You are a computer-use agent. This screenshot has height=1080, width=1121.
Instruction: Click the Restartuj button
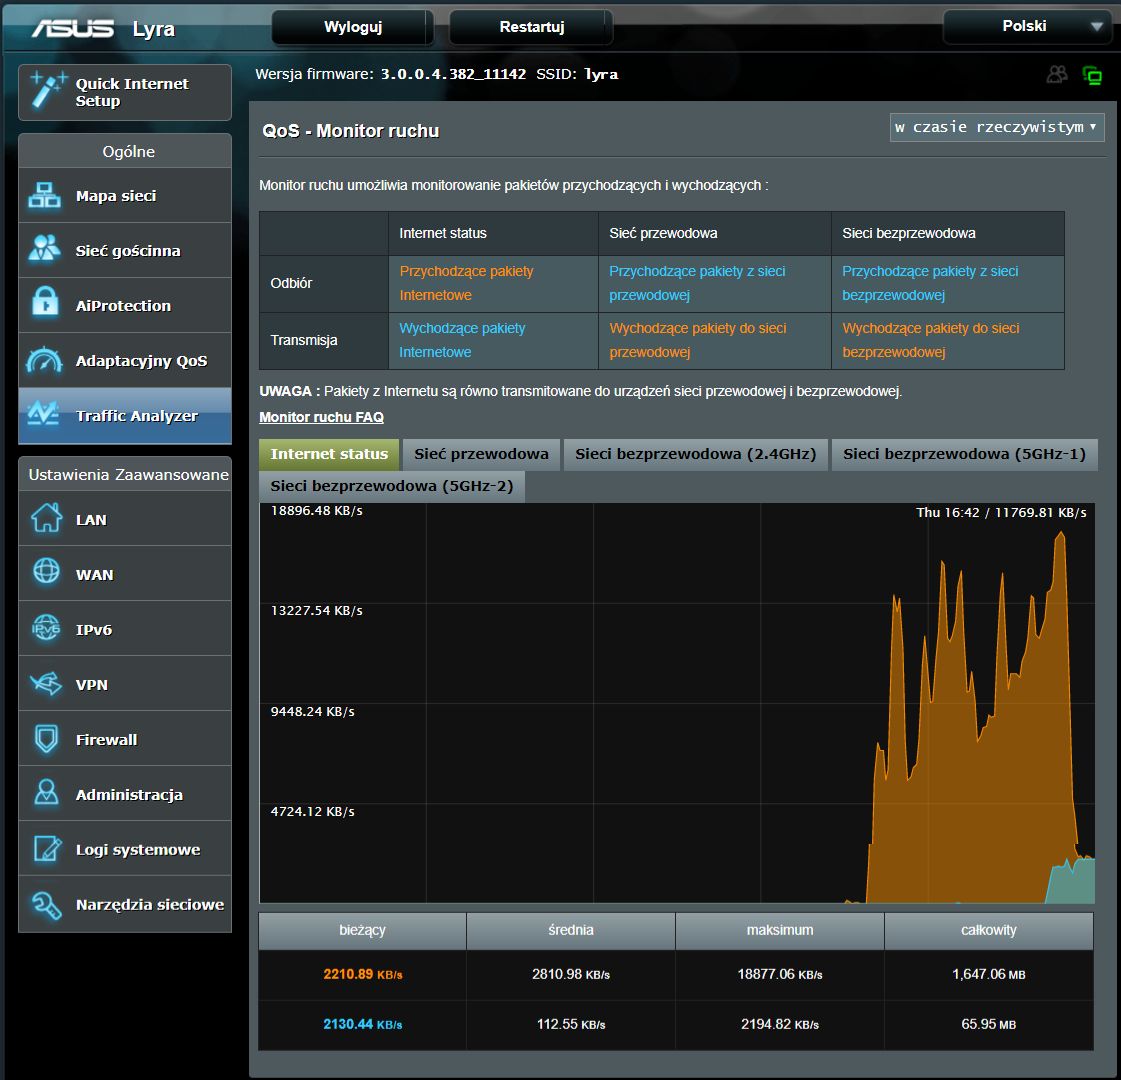[531, 27]
